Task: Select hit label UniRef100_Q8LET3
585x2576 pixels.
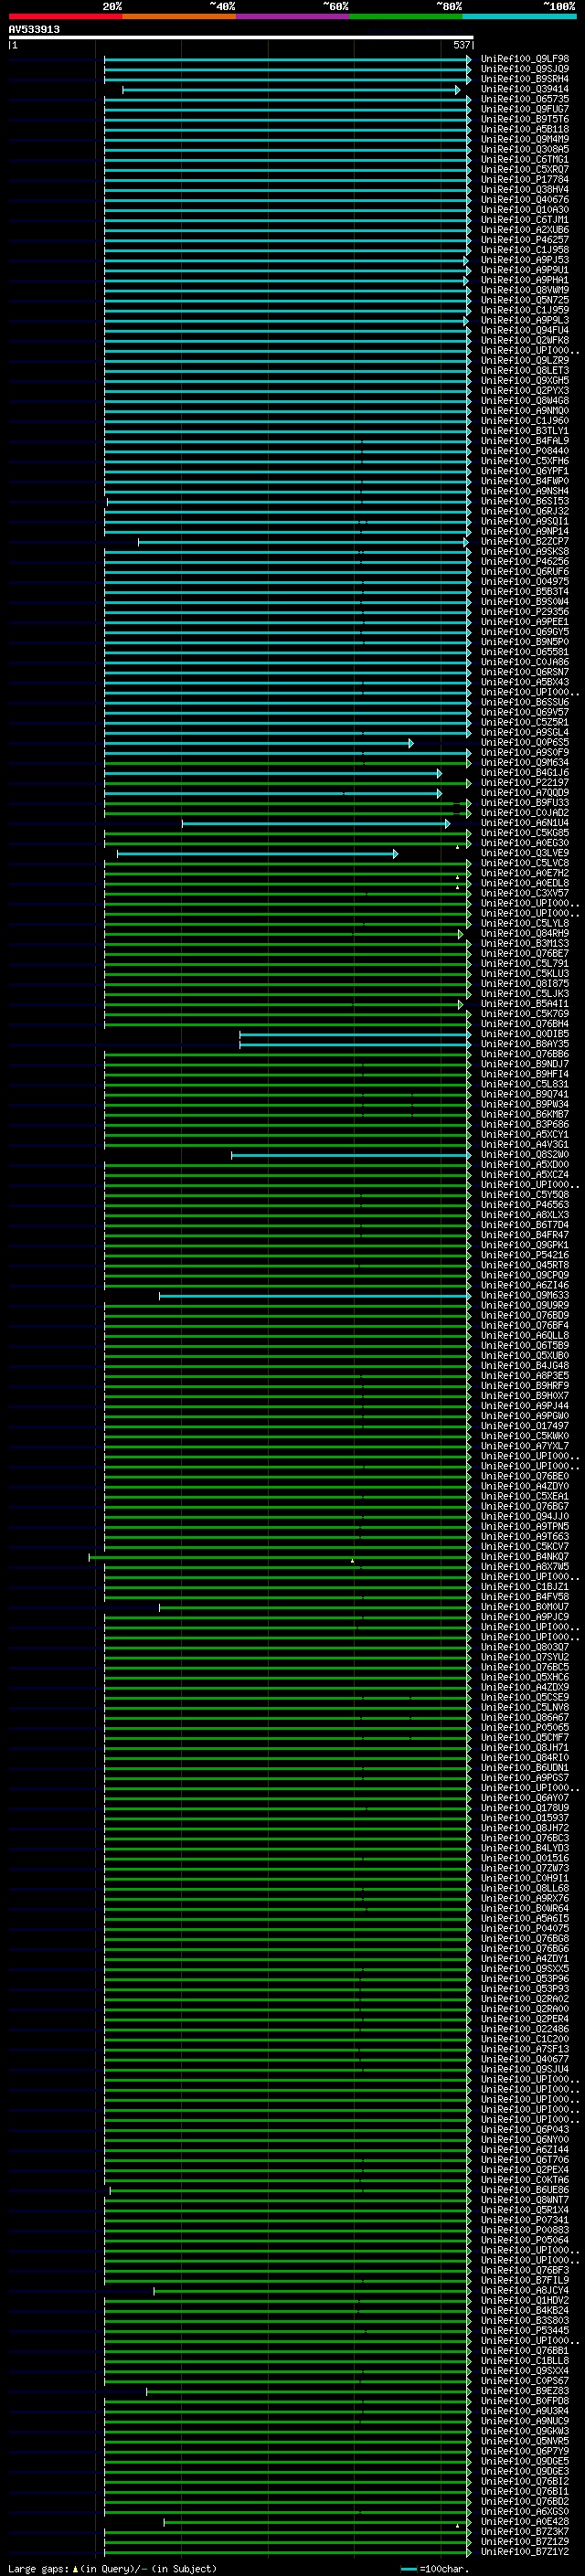Action: (524, 371)
